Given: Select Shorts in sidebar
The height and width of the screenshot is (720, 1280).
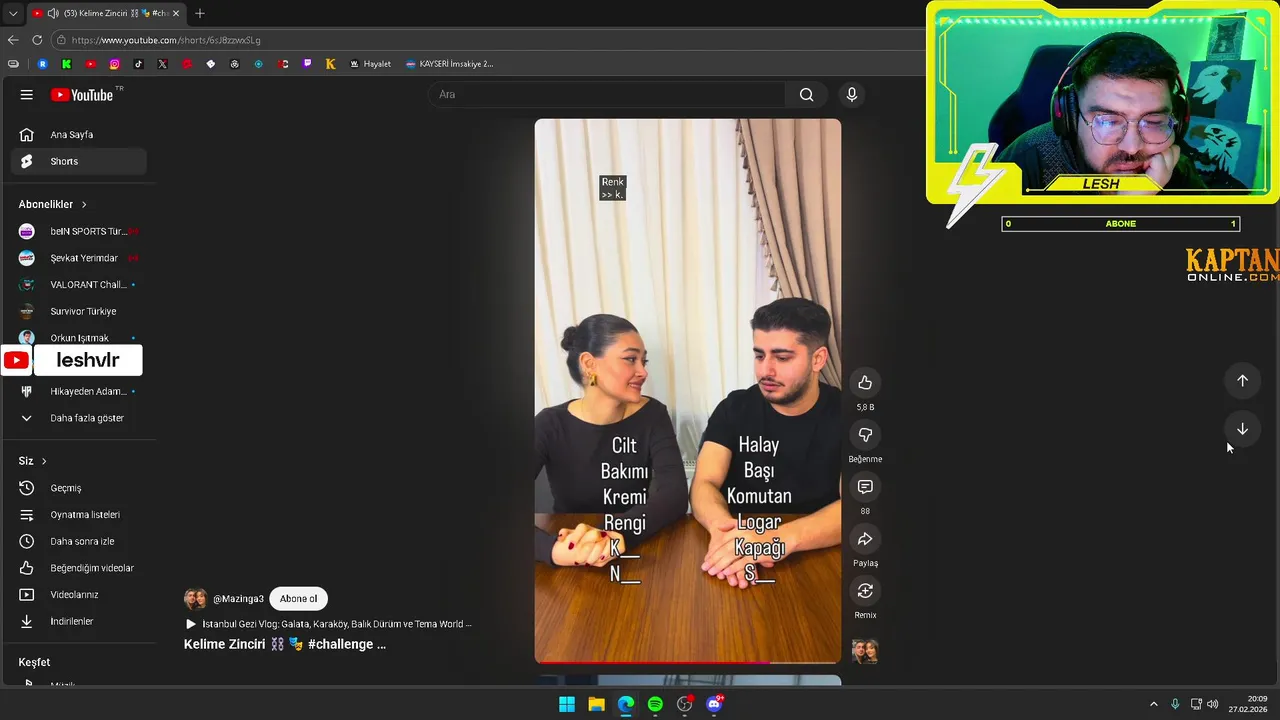Looking at the screenshot, I should pos(79,162).
